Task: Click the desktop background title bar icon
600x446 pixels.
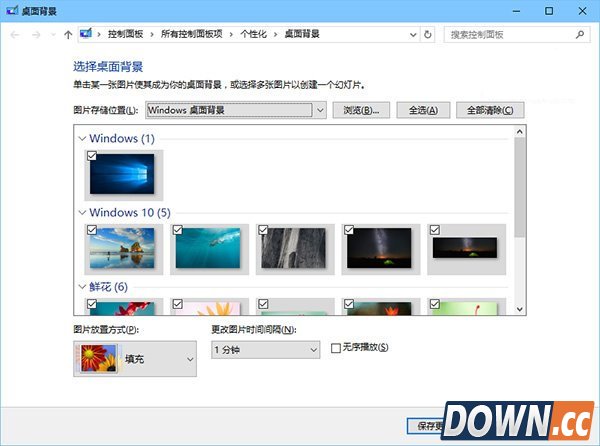Action: tap(12, 10)
